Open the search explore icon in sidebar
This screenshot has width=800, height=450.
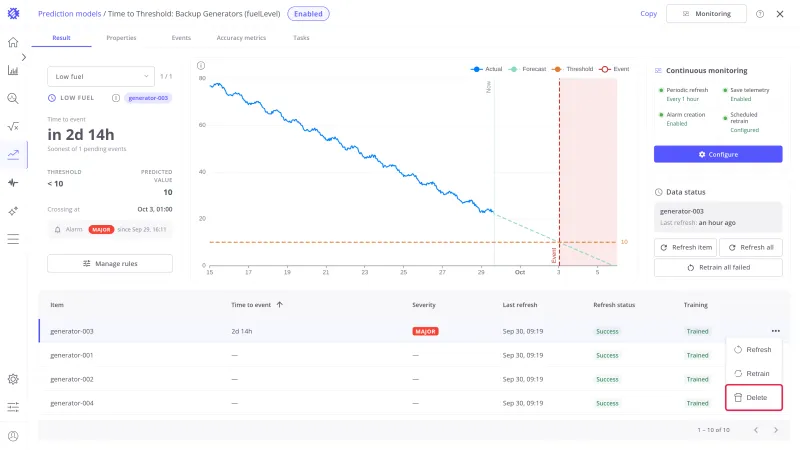(x=13, y=98)
